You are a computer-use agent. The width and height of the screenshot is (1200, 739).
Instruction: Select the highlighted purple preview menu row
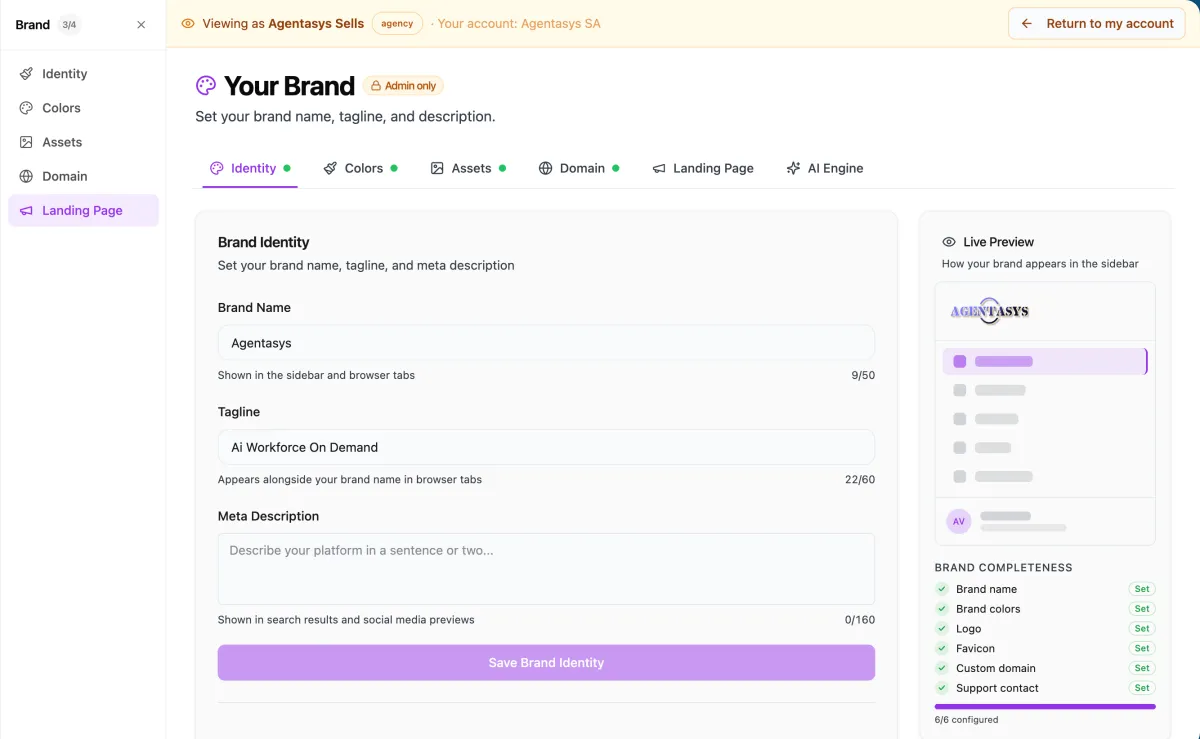tap(1045, 361)
